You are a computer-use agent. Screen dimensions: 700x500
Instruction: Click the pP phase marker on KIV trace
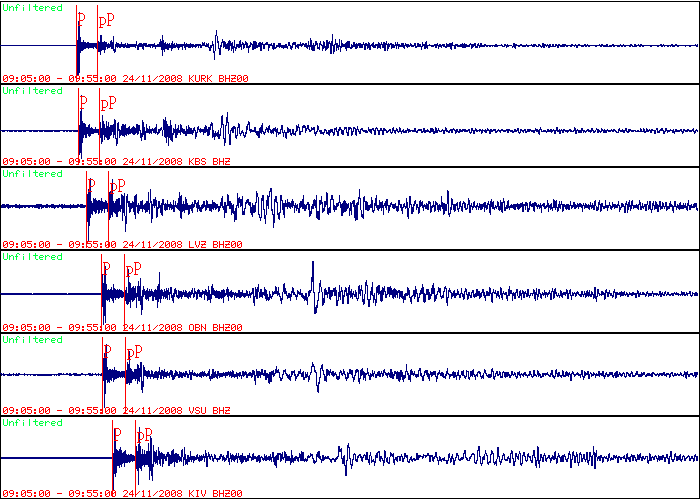point(144,434)
